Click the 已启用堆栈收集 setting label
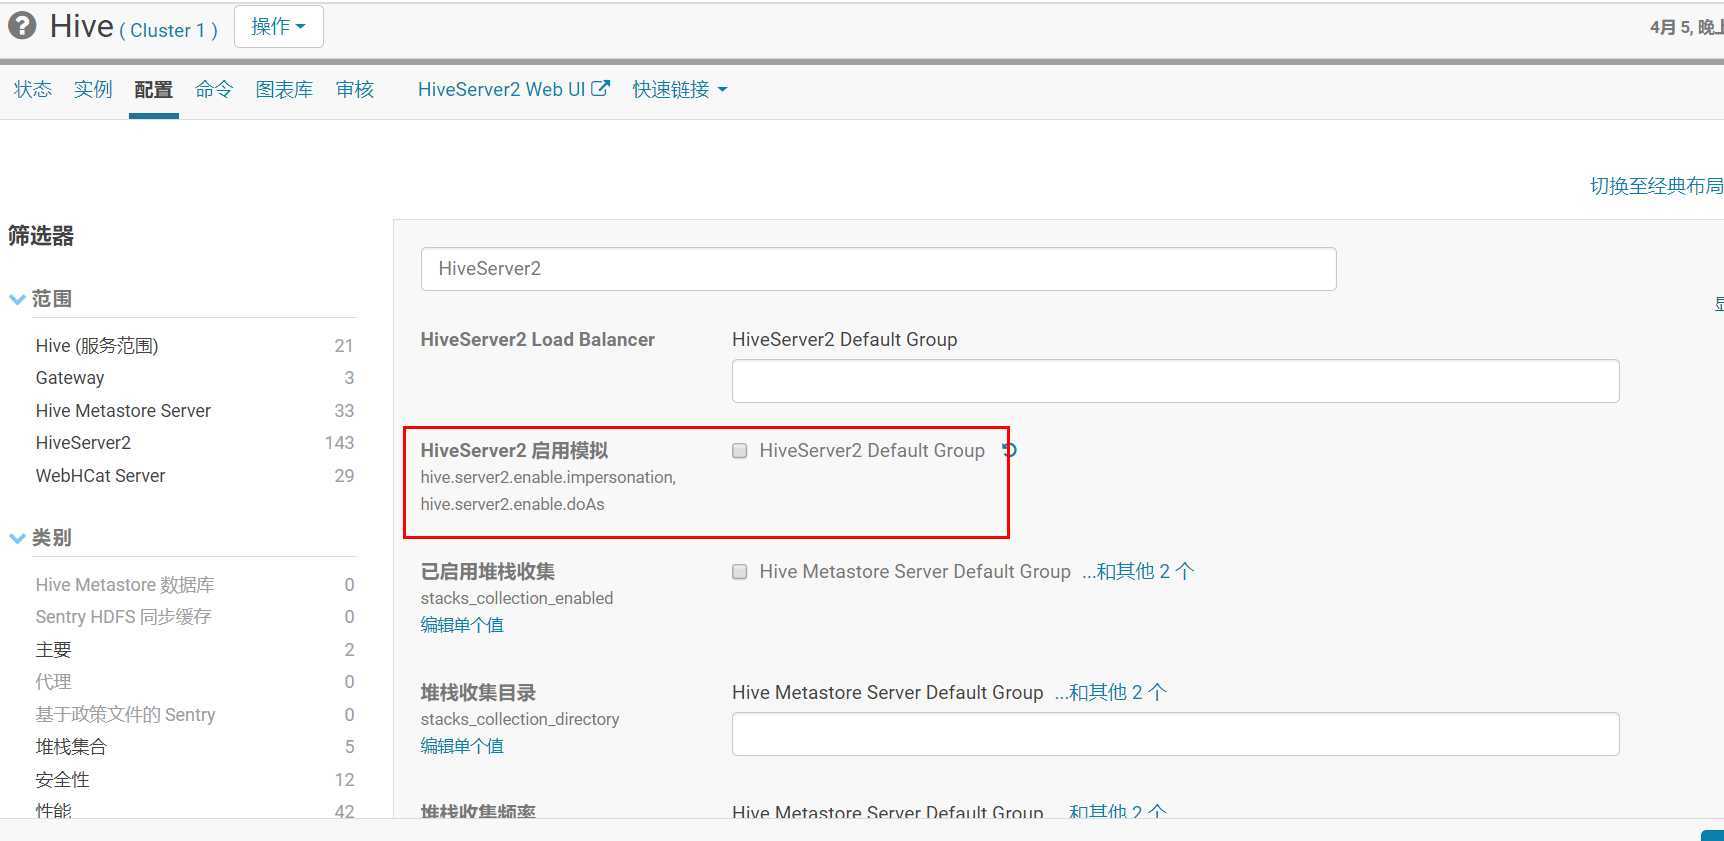This screenshot has height=841, width=1724. [488, 572]
